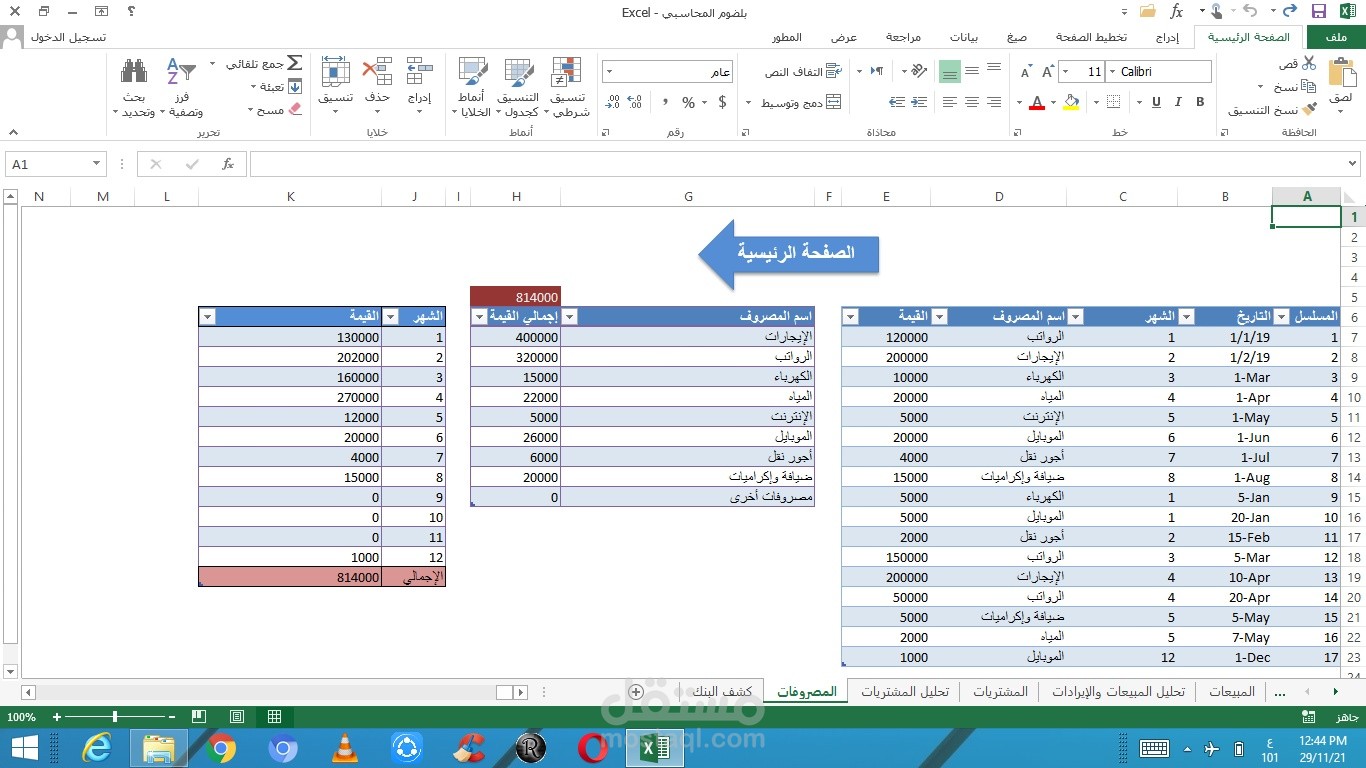Expand the formula bar with its chevron

[x=1352, y=164]
